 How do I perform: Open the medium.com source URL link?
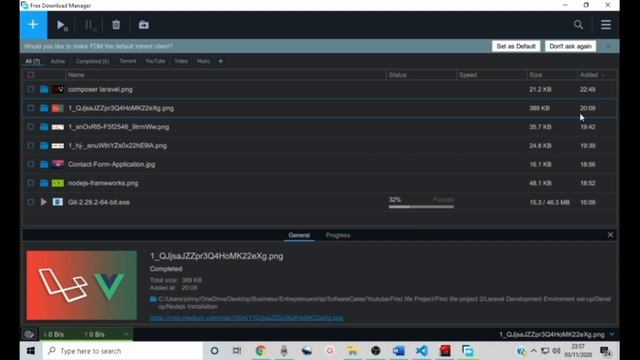click(x=246, y=318)
